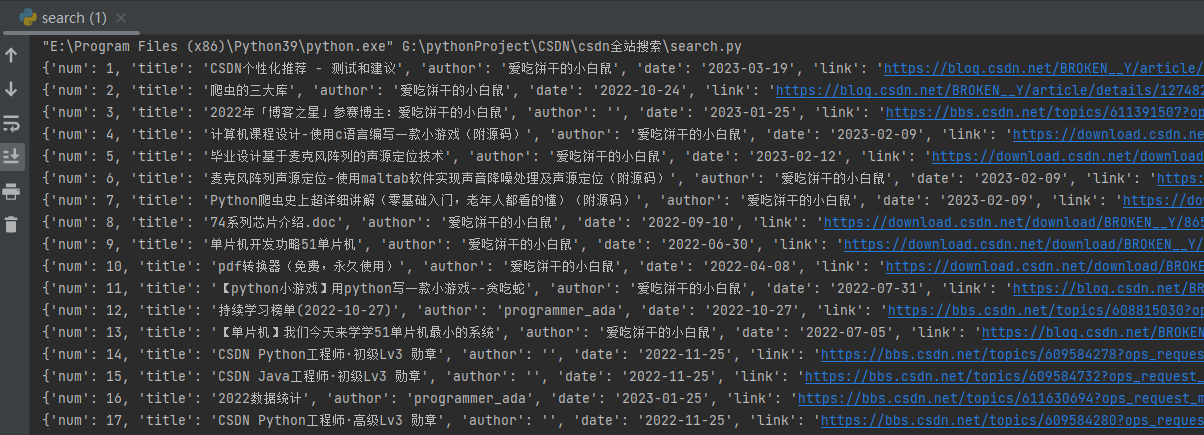Open the download.csdn.net link in row num 8

tap(1014, 223)
